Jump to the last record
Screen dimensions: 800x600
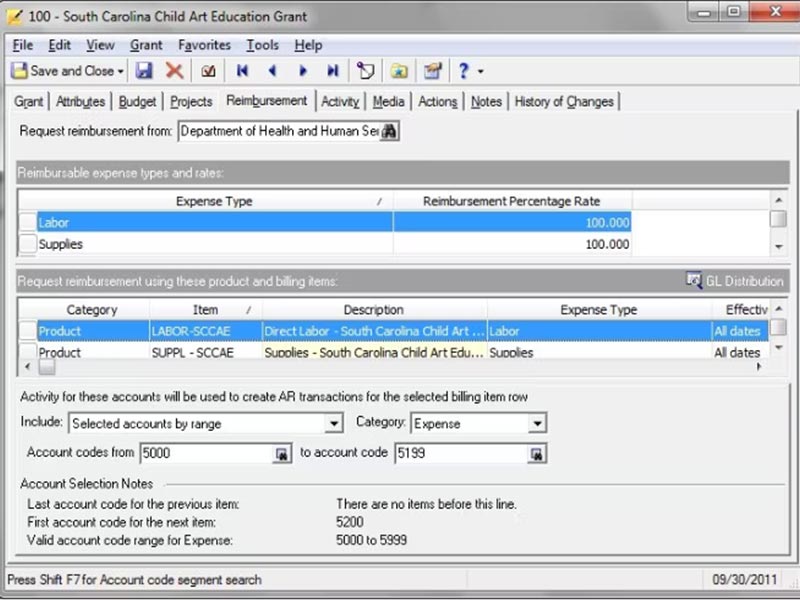(332, 71)
